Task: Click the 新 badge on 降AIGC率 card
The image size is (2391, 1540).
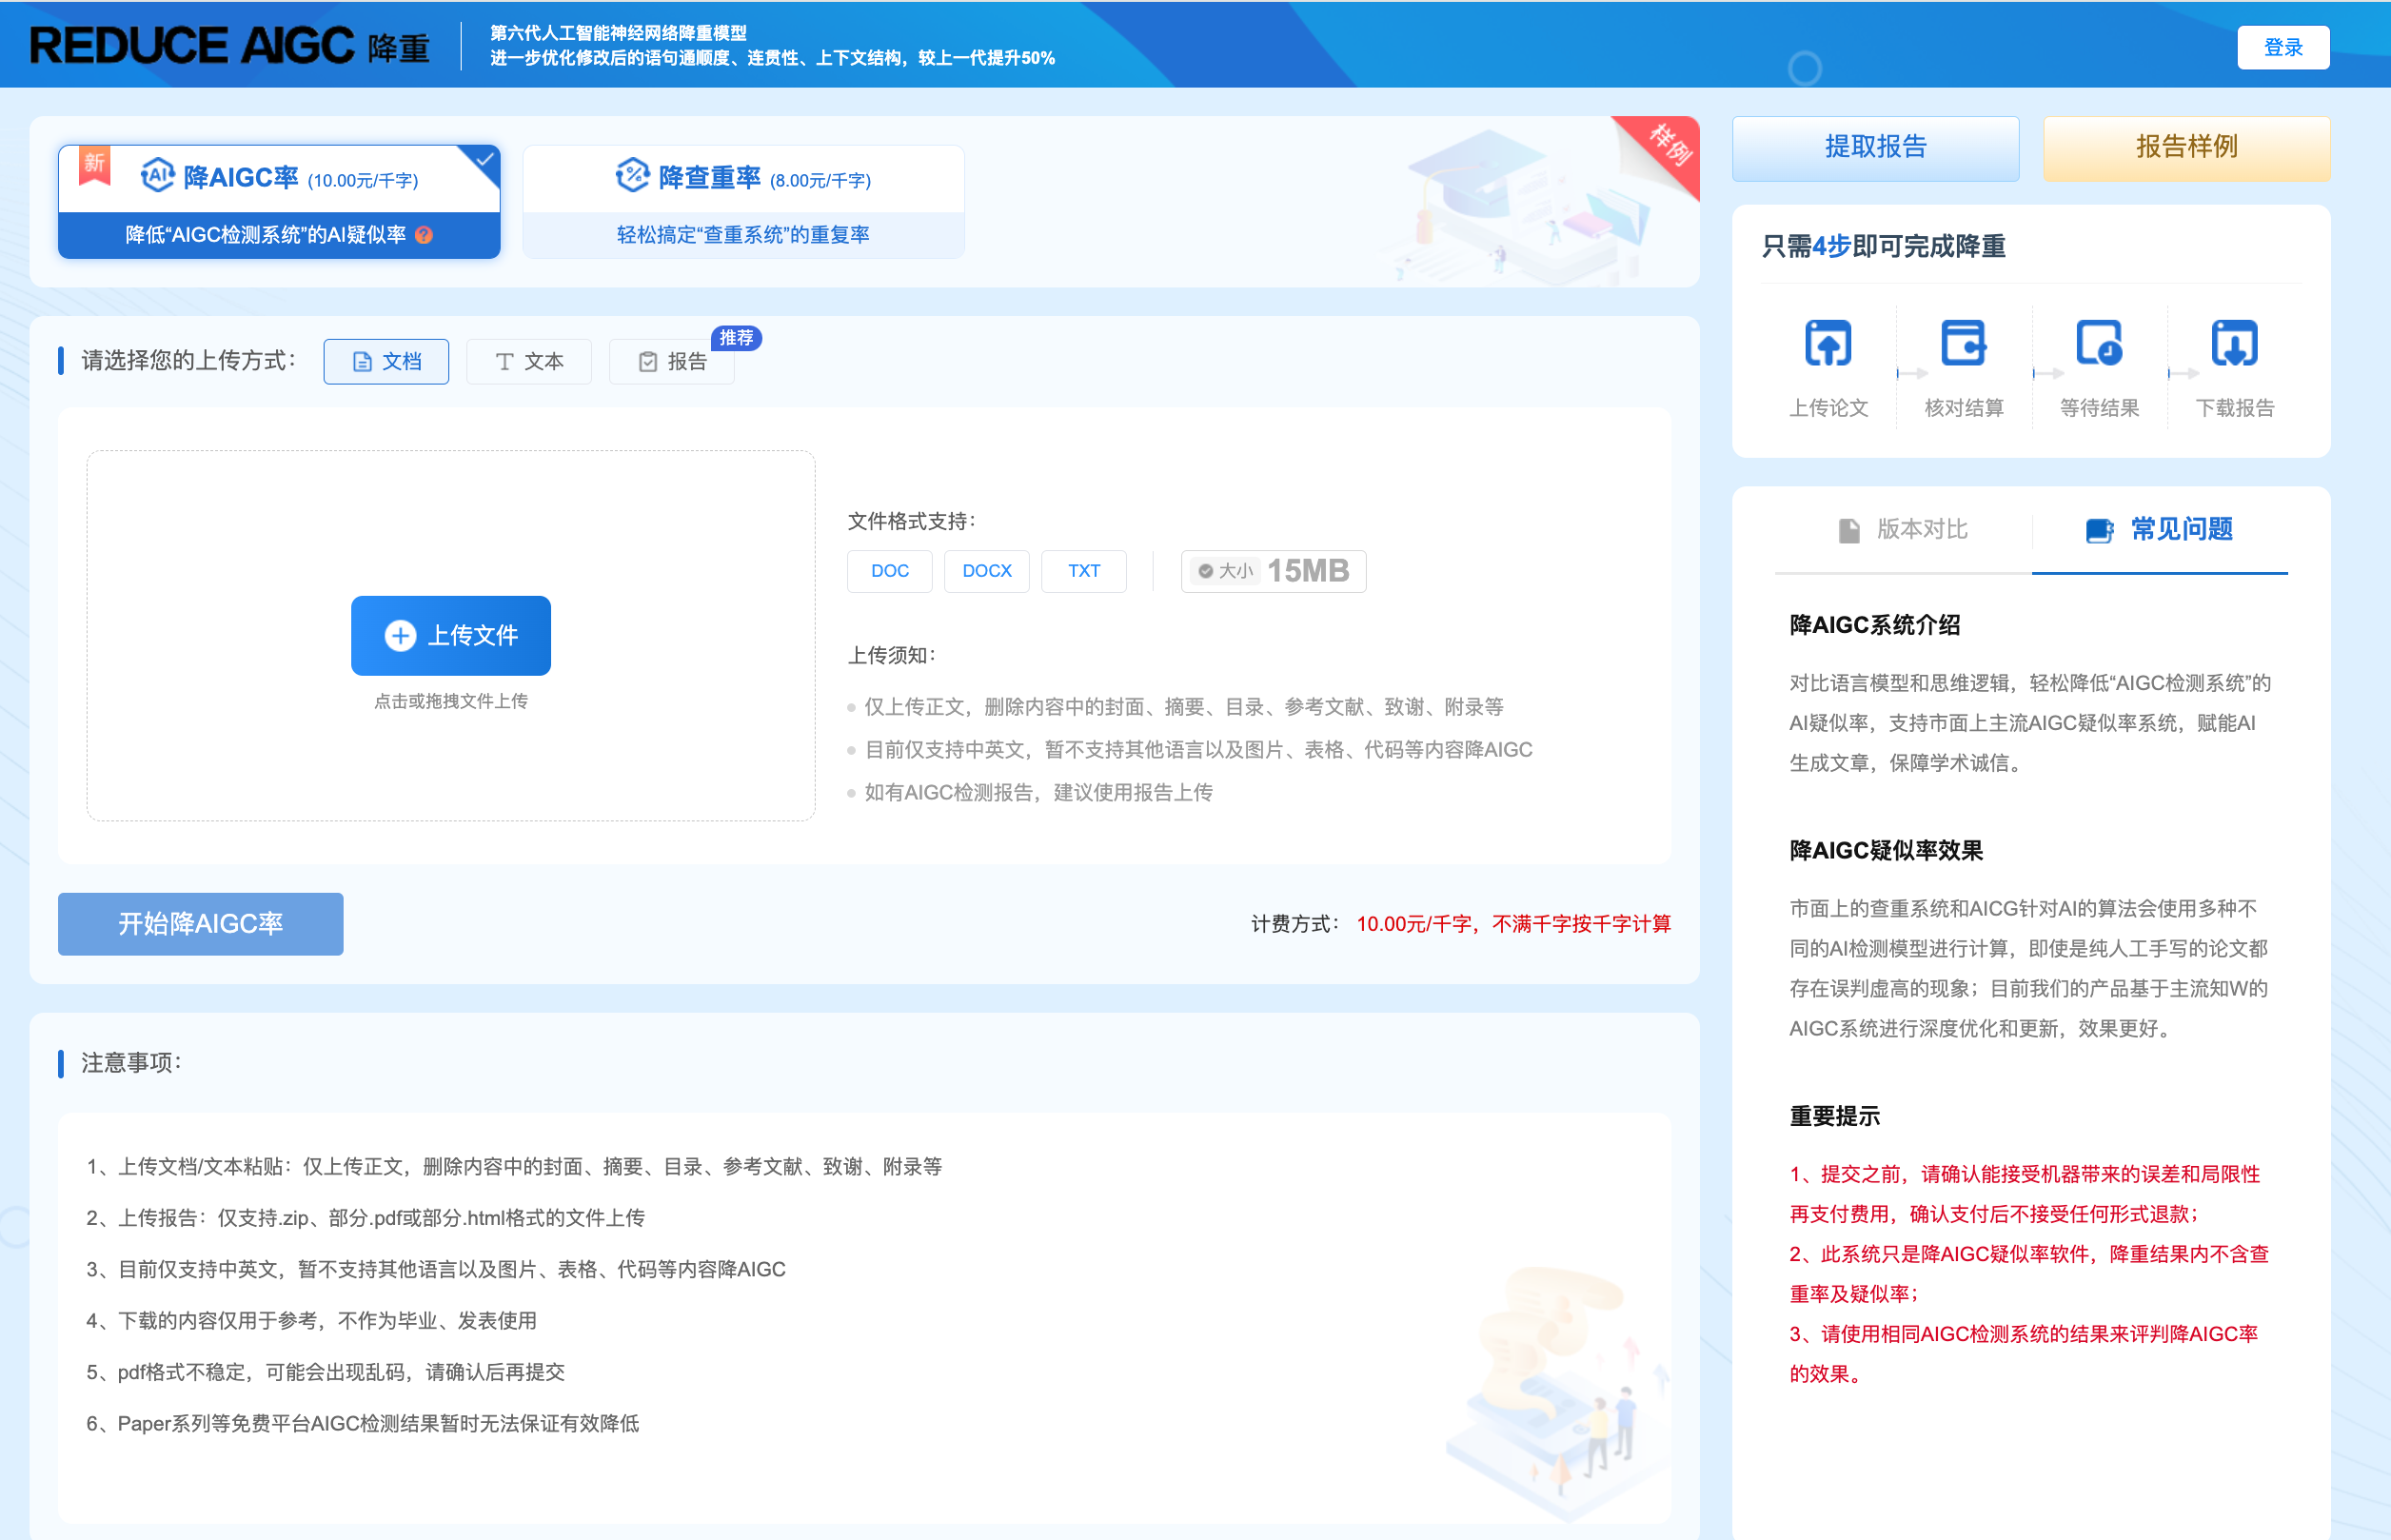Action: pos(94,164)
